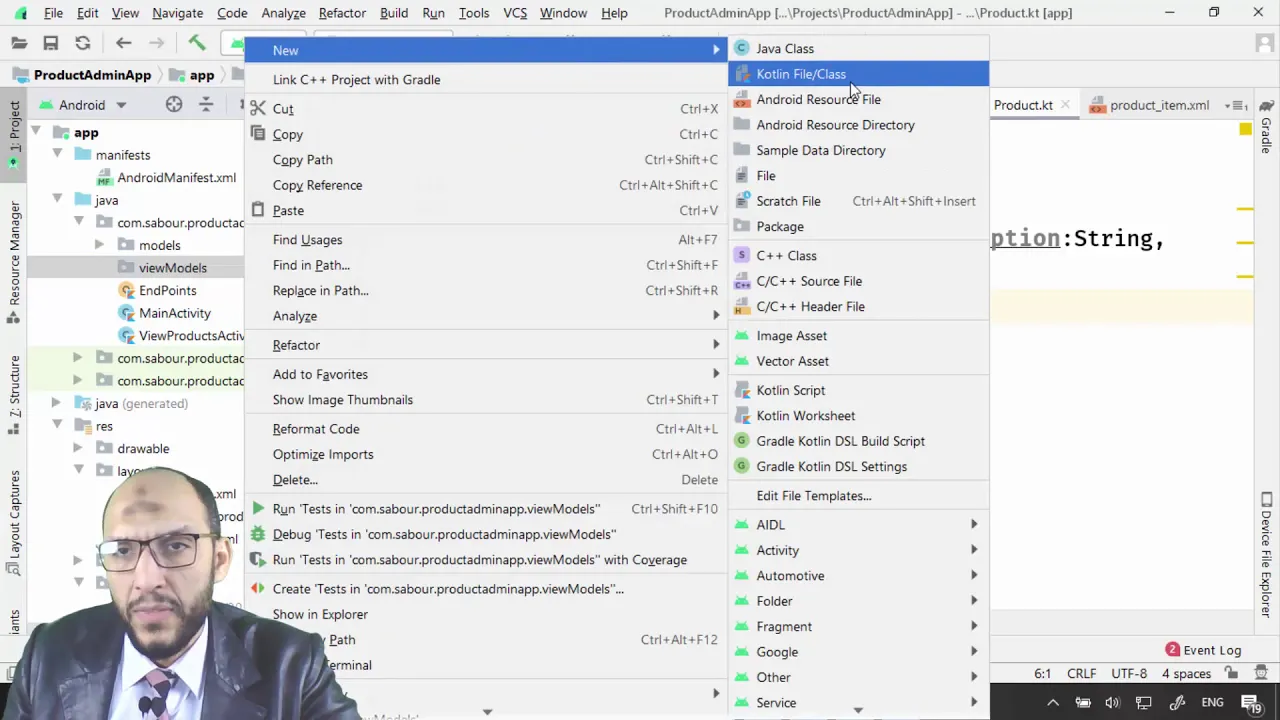Click the Cut scissors icon in context menu

coord(258,108)
